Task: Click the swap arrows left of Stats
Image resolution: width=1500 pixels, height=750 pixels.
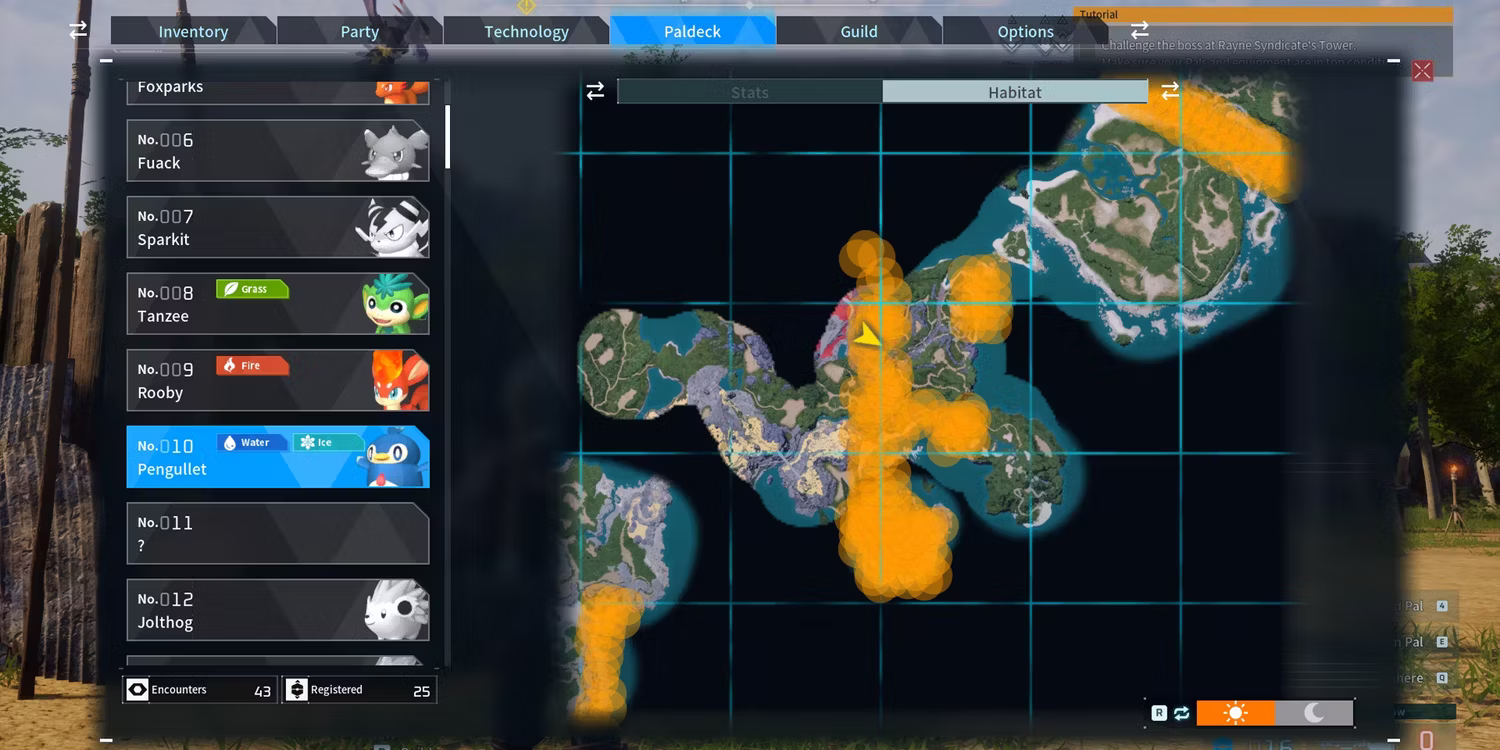Action: tap(595, 91)
